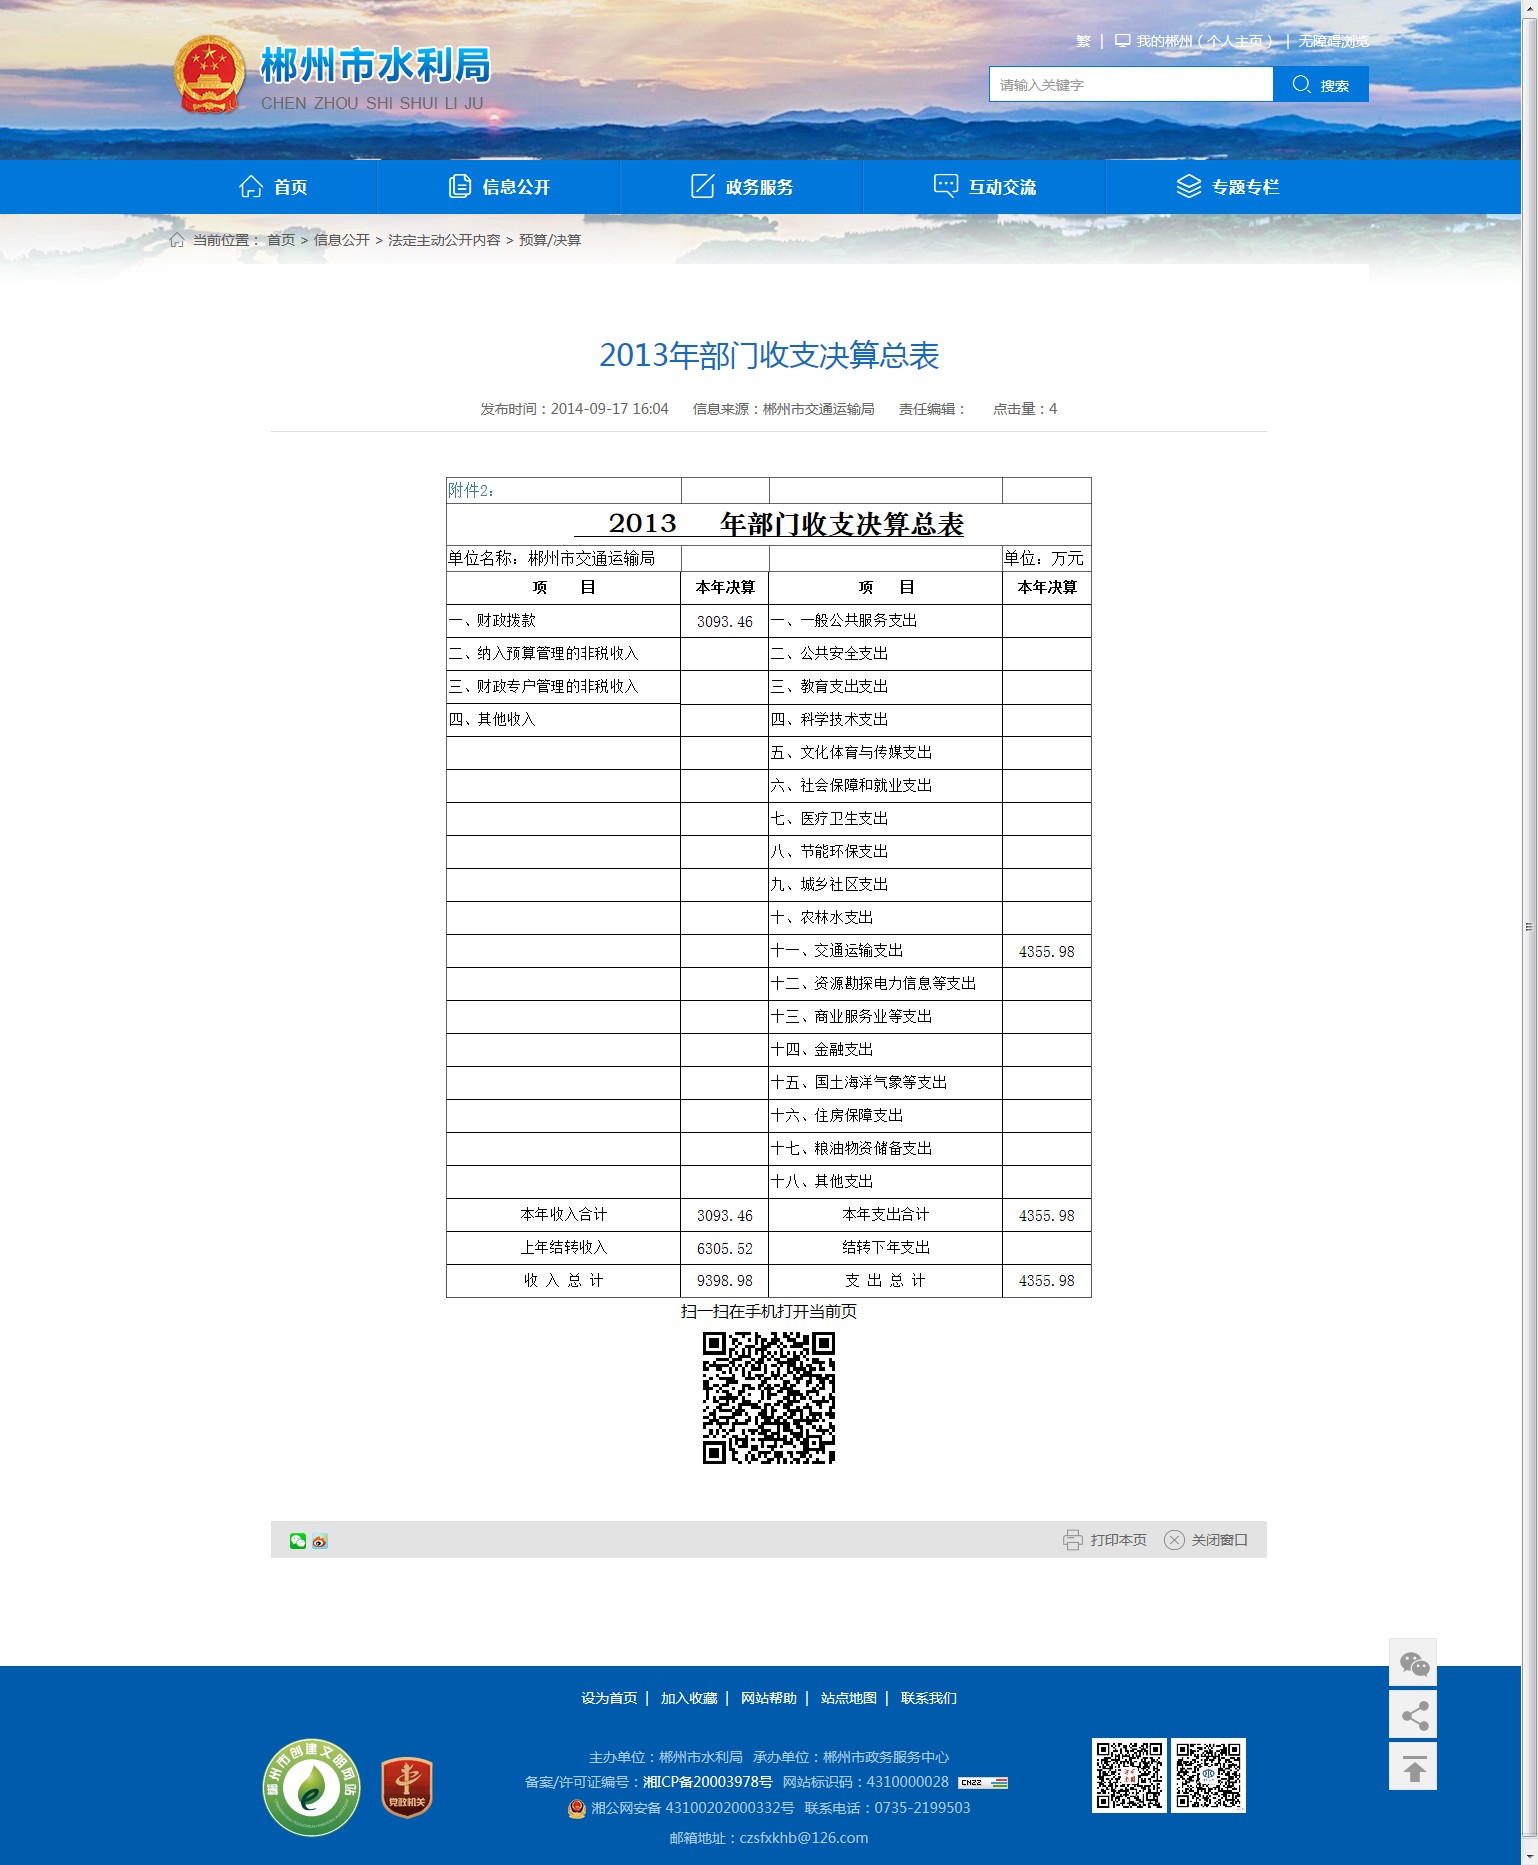Image resolution: width=1538 pixels, height=1865 pixels.
Task: Share via the Weibo icon in share bar
Action: pyautogui.click(x=320, y=1541)
